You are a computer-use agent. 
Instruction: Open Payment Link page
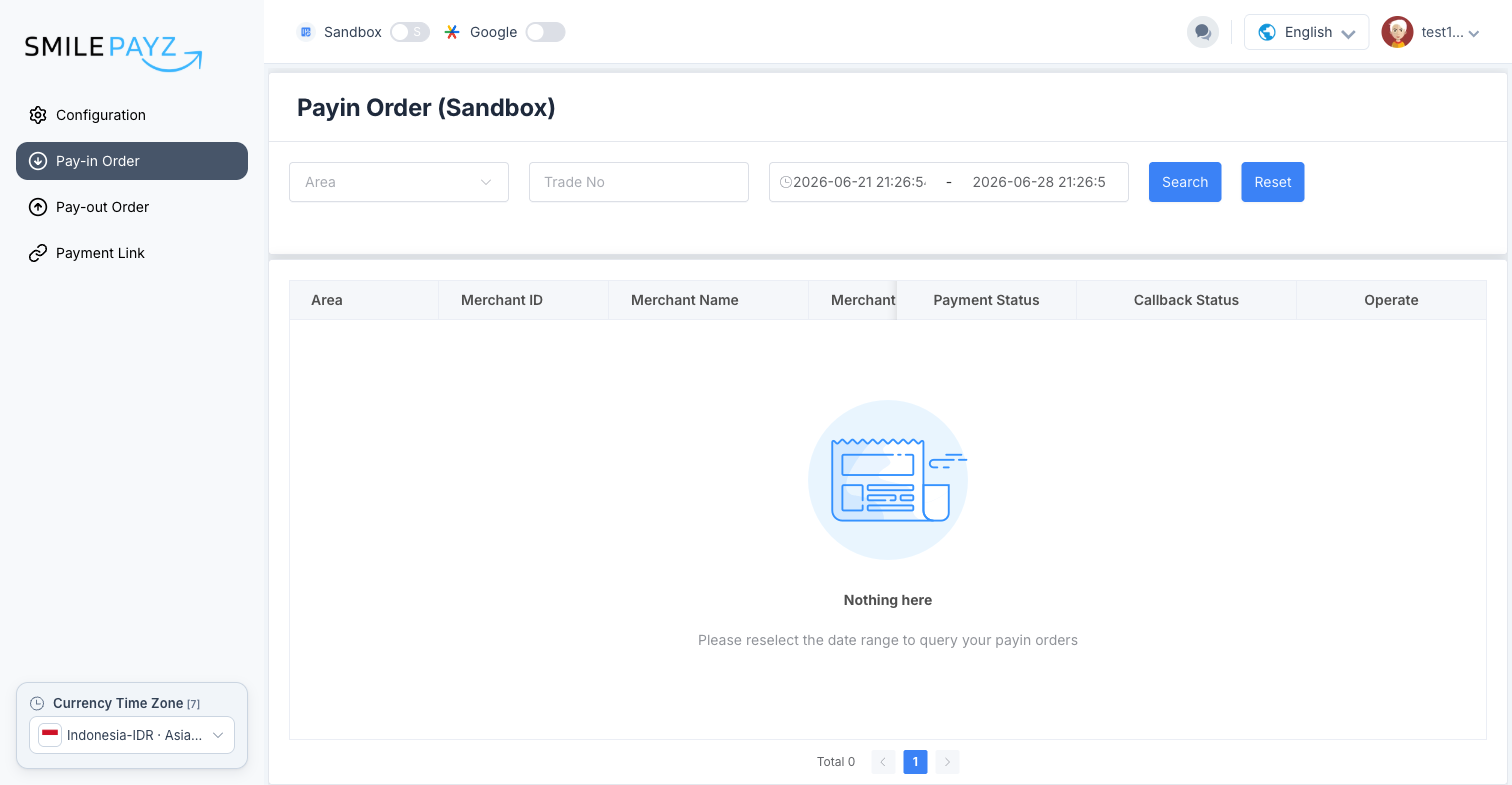click(132, 253)
